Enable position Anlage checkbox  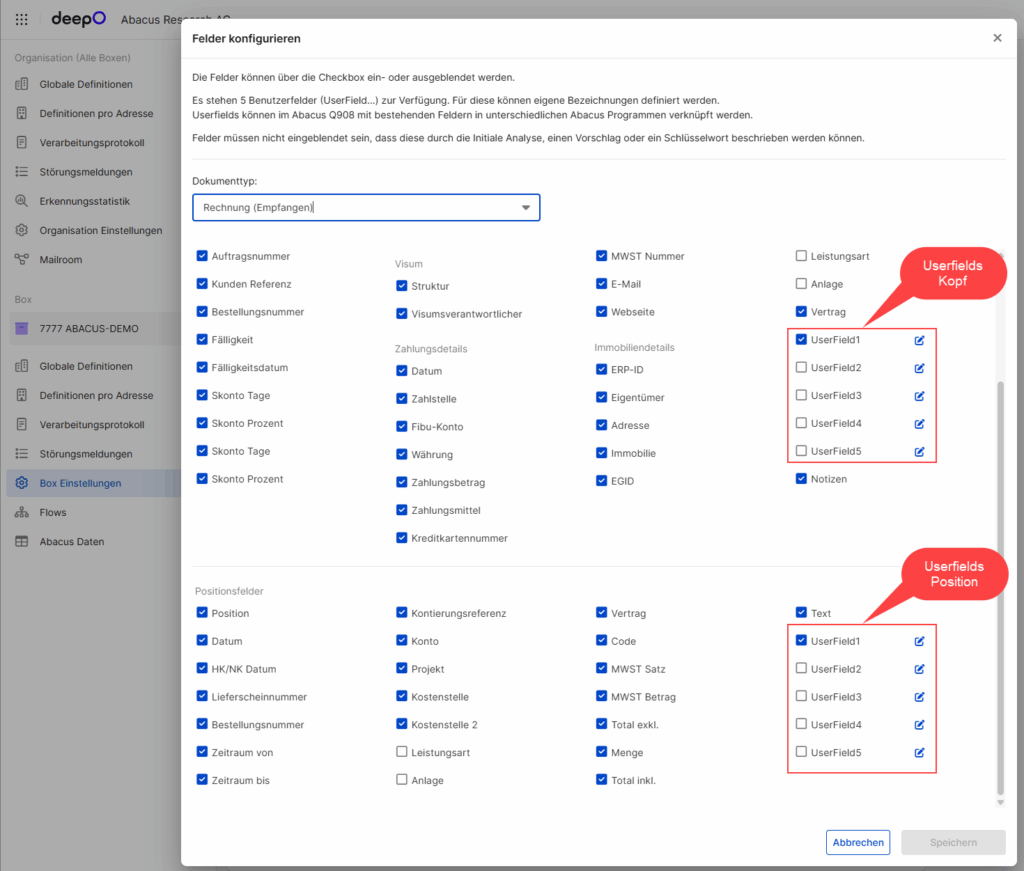402,779
